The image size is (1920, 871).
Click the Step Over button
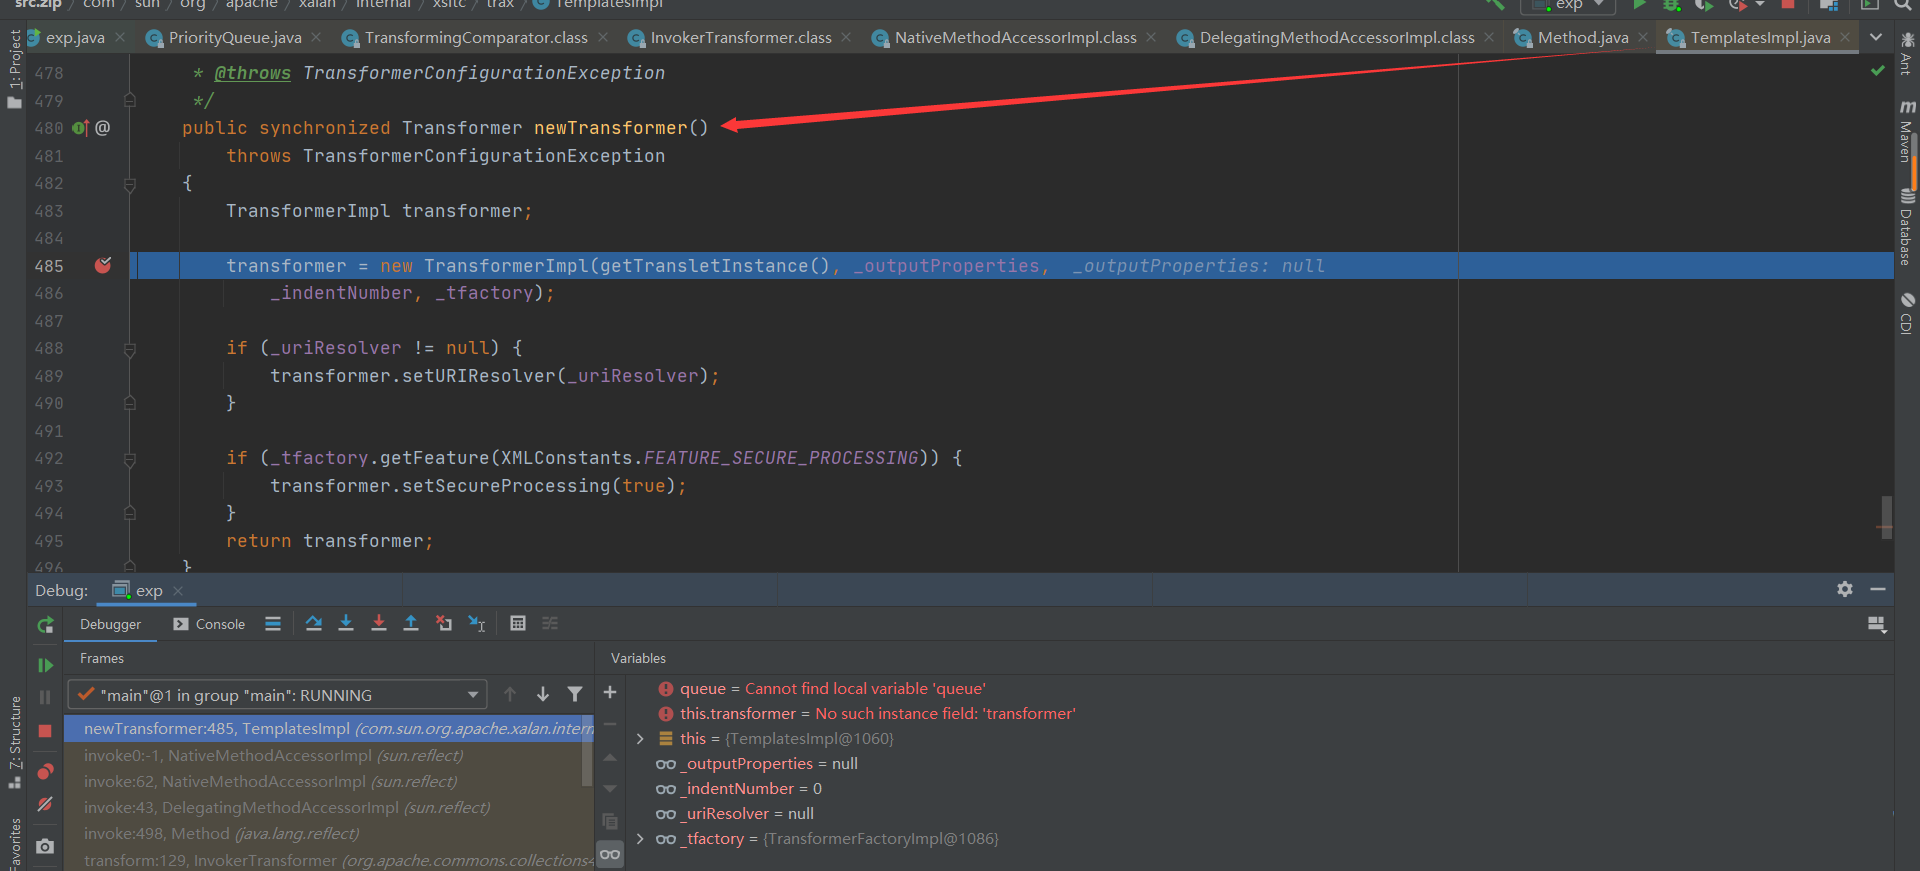click(x=314, y=624)
